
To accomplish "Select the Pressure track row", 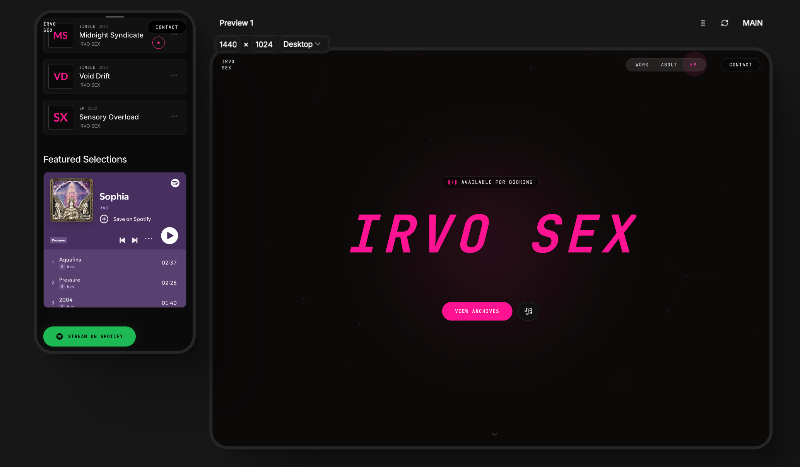I will coord(114,283).
